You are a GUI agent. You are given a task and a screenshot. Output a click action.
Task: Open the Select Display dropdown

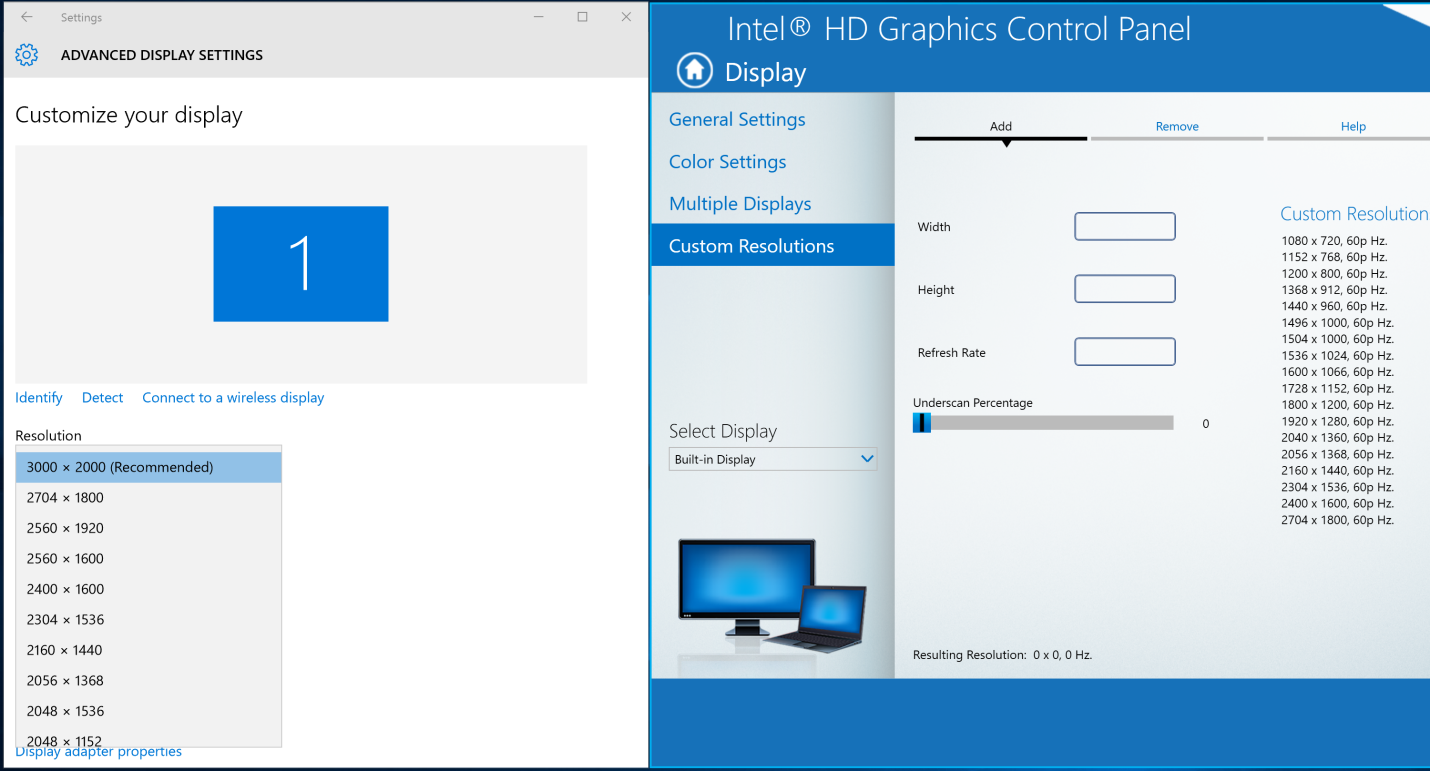pyautogui.click(x=772, y=459)
